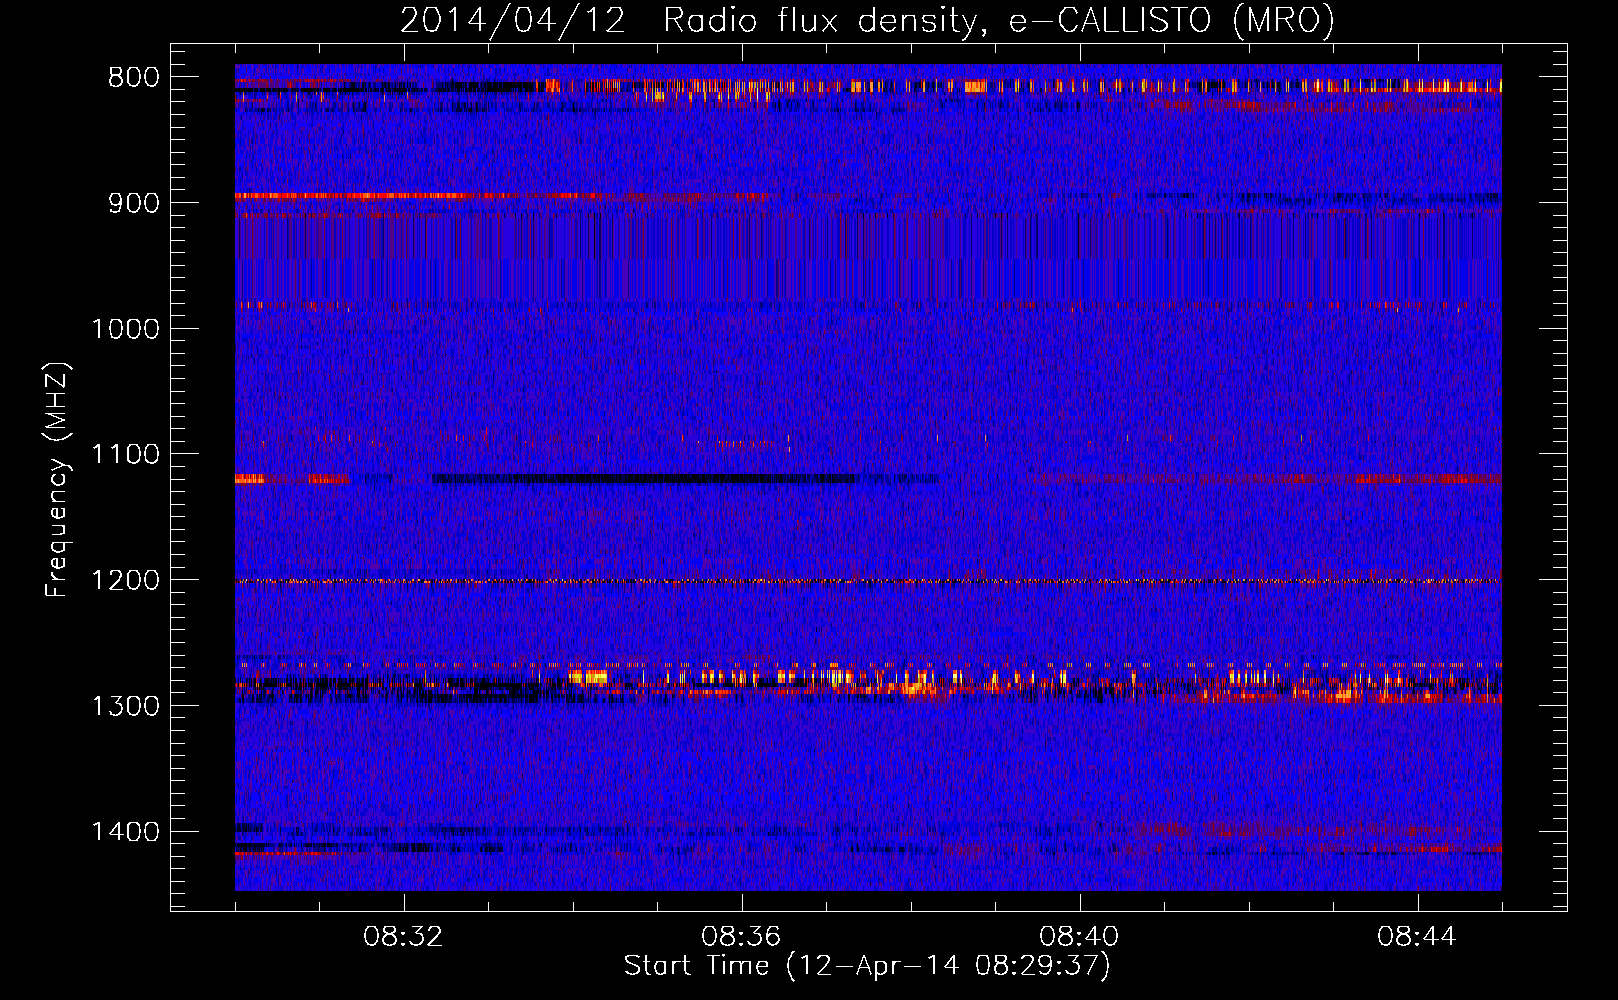Click the 08:44 time tick label
Image resolution: width=1618 pixels, height=1000 pixels.
[x=1417, y=937]
